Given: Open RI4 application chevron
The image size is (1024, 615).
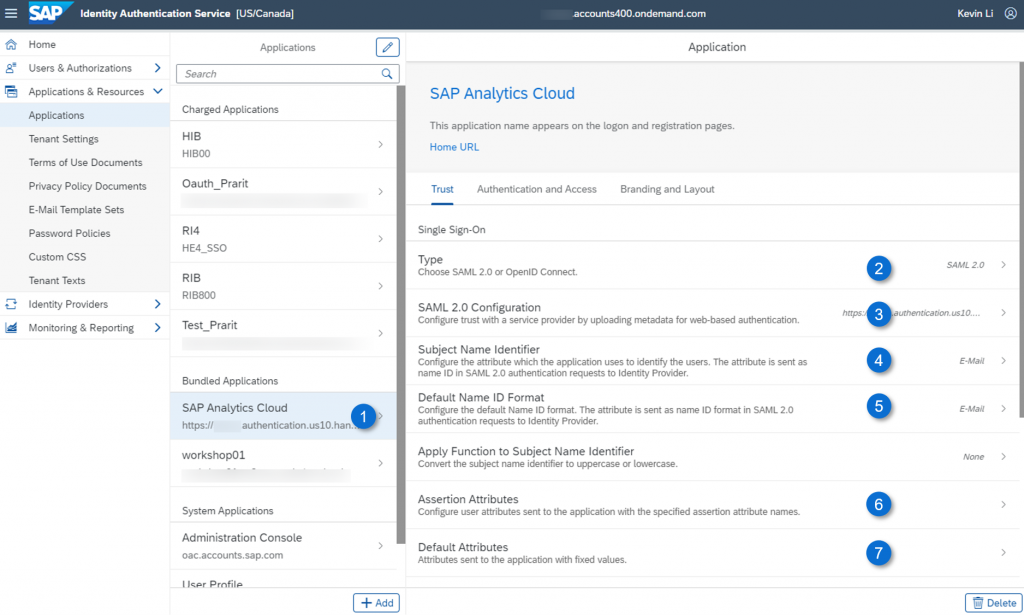Looking at the screenshot, I should coord(380,239).
